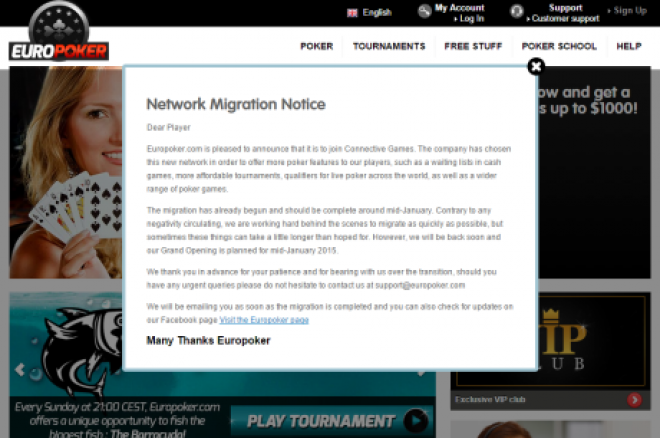The height and width of the screenshot is (438, 660).
Task: Click the play arrow icon on PLAY TOURNAMENT
Action: click(415, 421)
